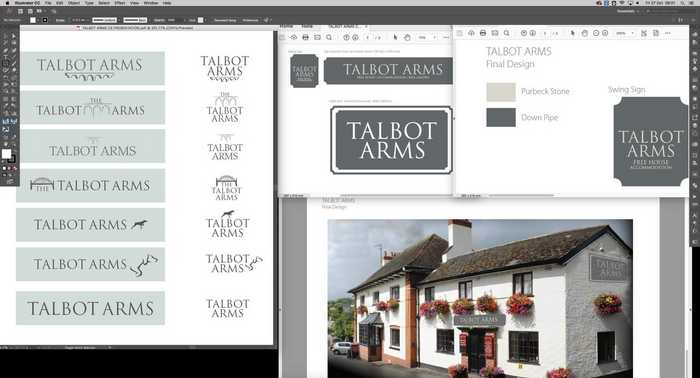
Task: Click the Purbeck Stone colour swatch
Action: (500, 92)
